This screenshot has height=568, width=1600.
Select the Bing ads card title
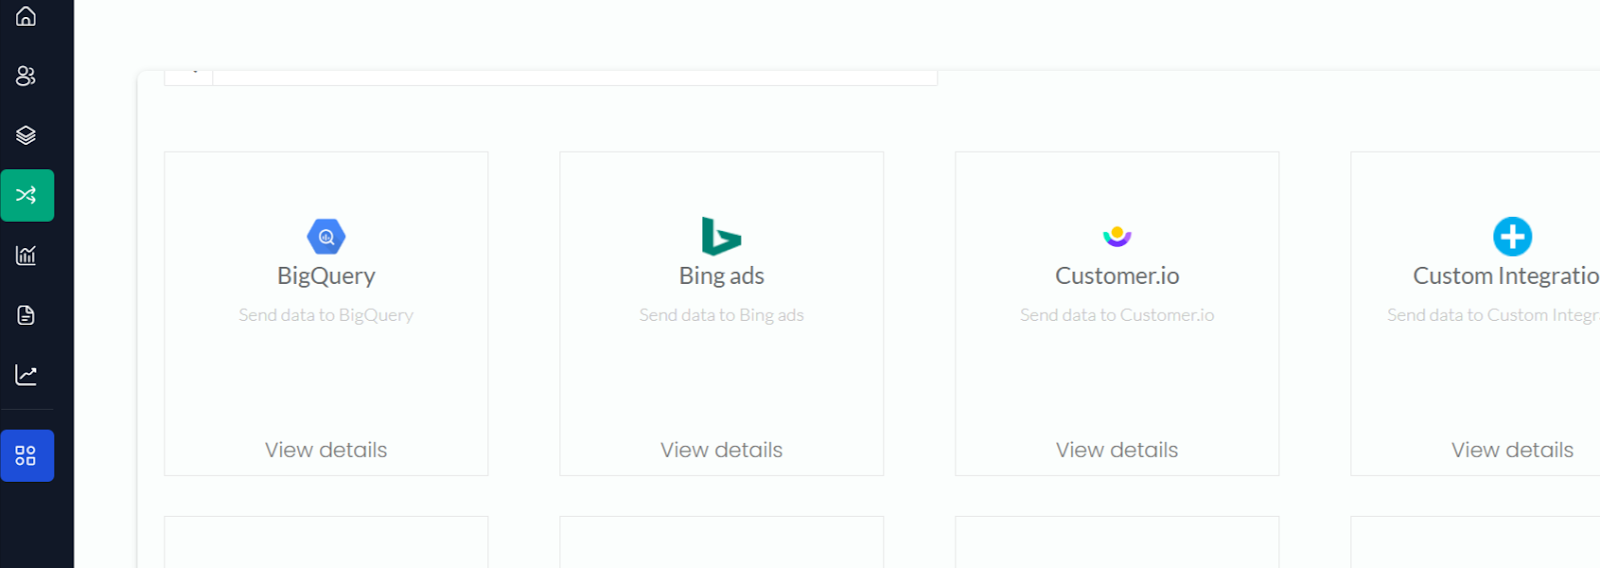click(x=721, y=276)
